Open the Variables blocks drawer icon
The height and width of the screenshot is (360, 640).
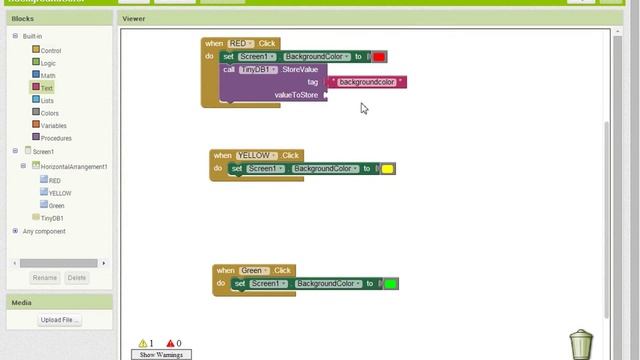36,124
